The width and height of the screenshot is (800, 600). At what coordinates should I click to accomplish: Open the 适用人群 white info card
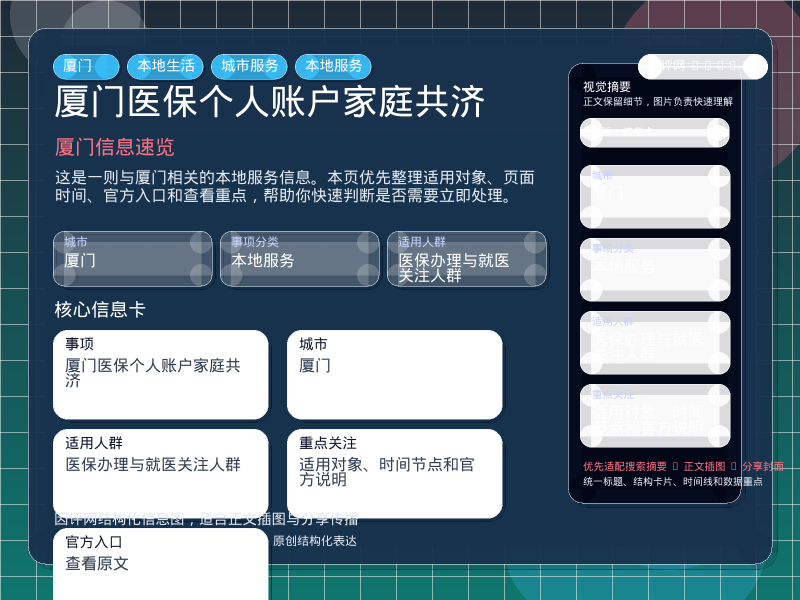click(160, 473)
